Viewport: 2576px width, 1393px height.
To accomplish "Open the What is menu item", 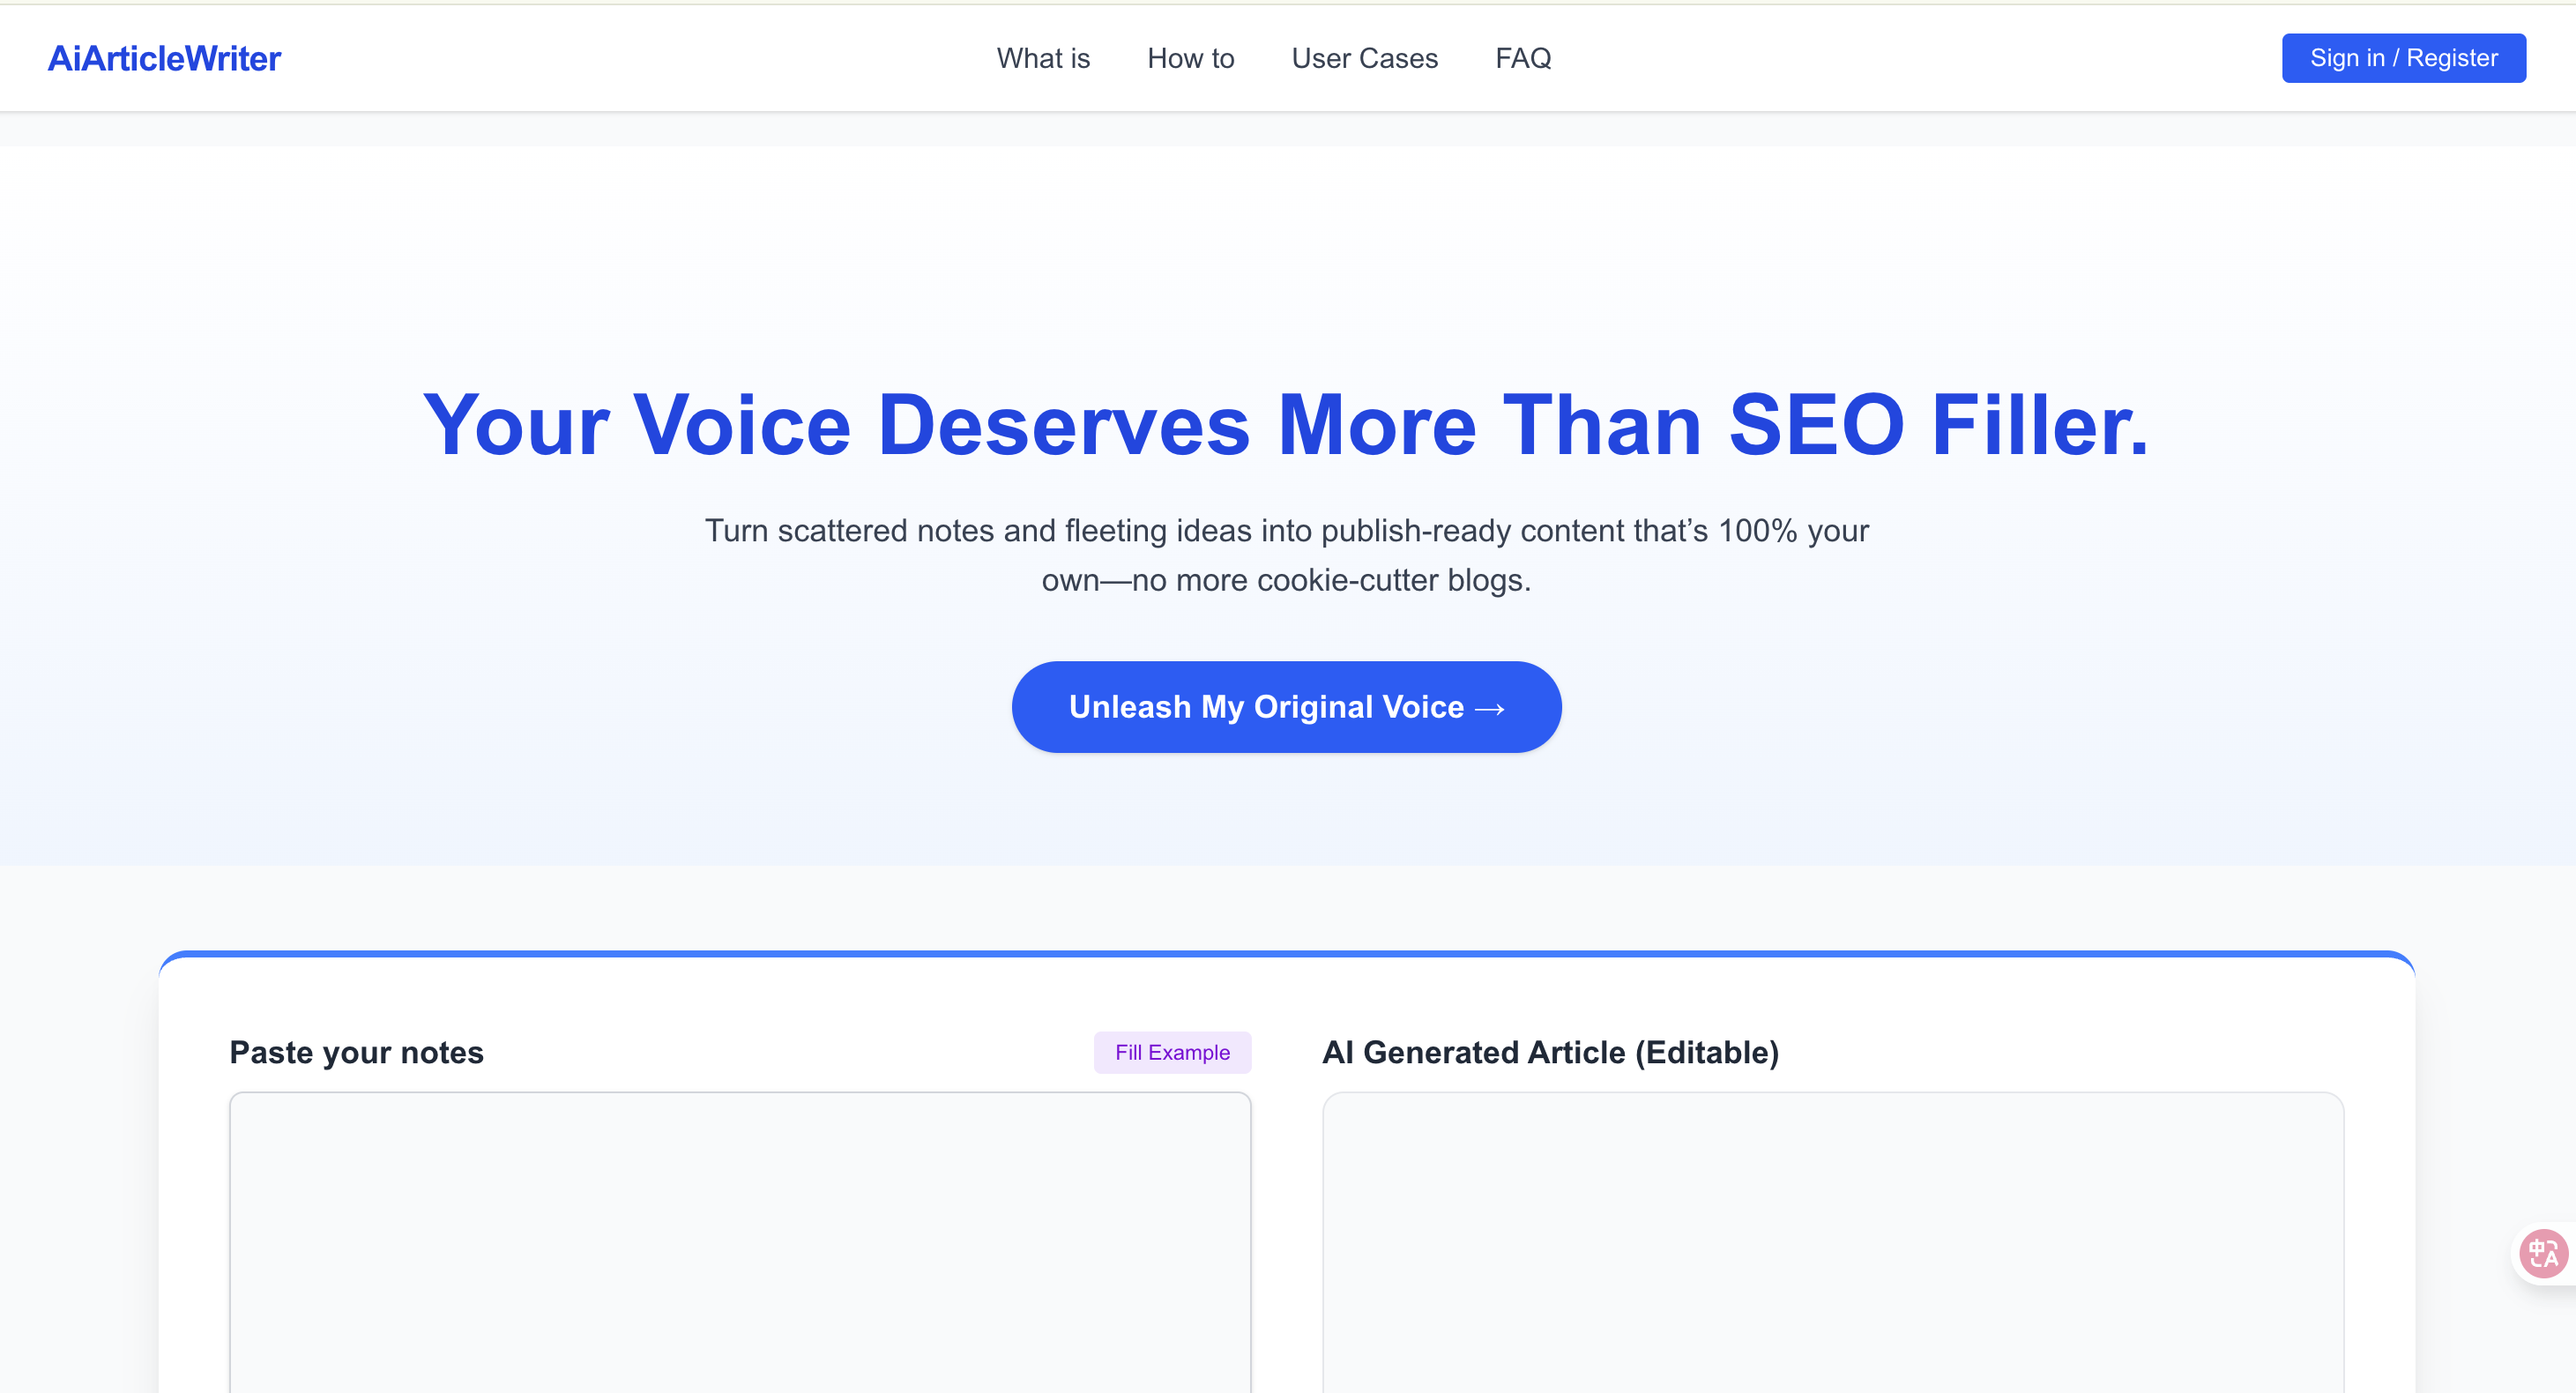I will (x=1043, y=59).
